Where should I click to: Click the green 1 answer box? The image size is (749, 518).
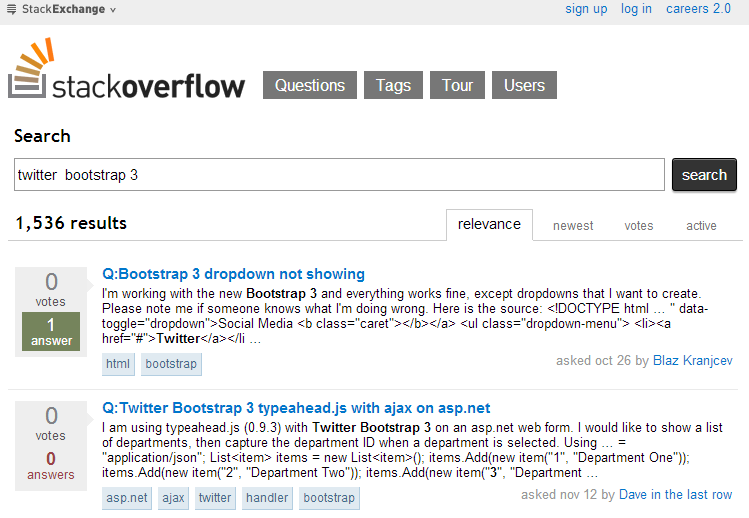(51, 332)
